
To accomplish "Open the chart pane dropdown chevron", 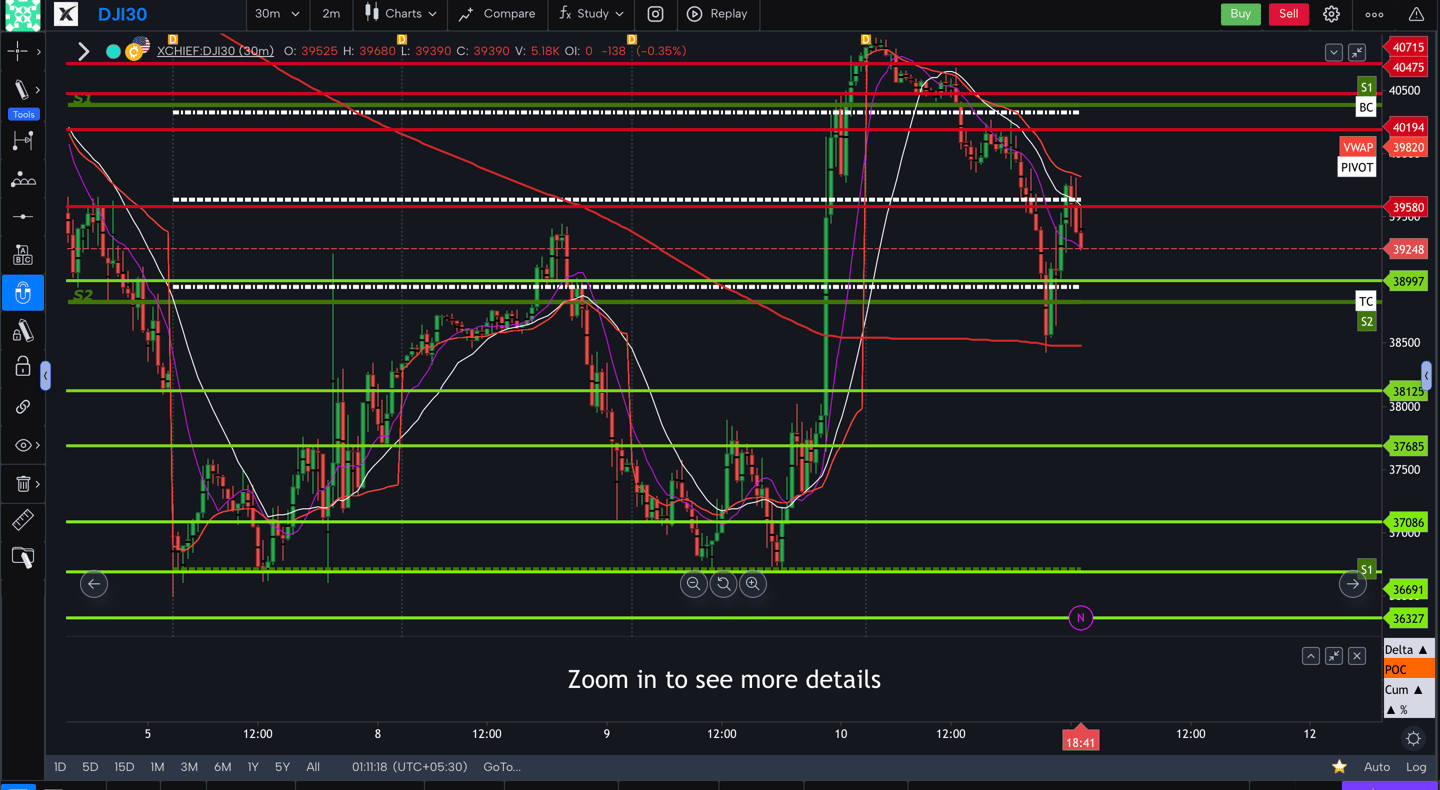I will pyautogui.click(x=1333, y=52).
